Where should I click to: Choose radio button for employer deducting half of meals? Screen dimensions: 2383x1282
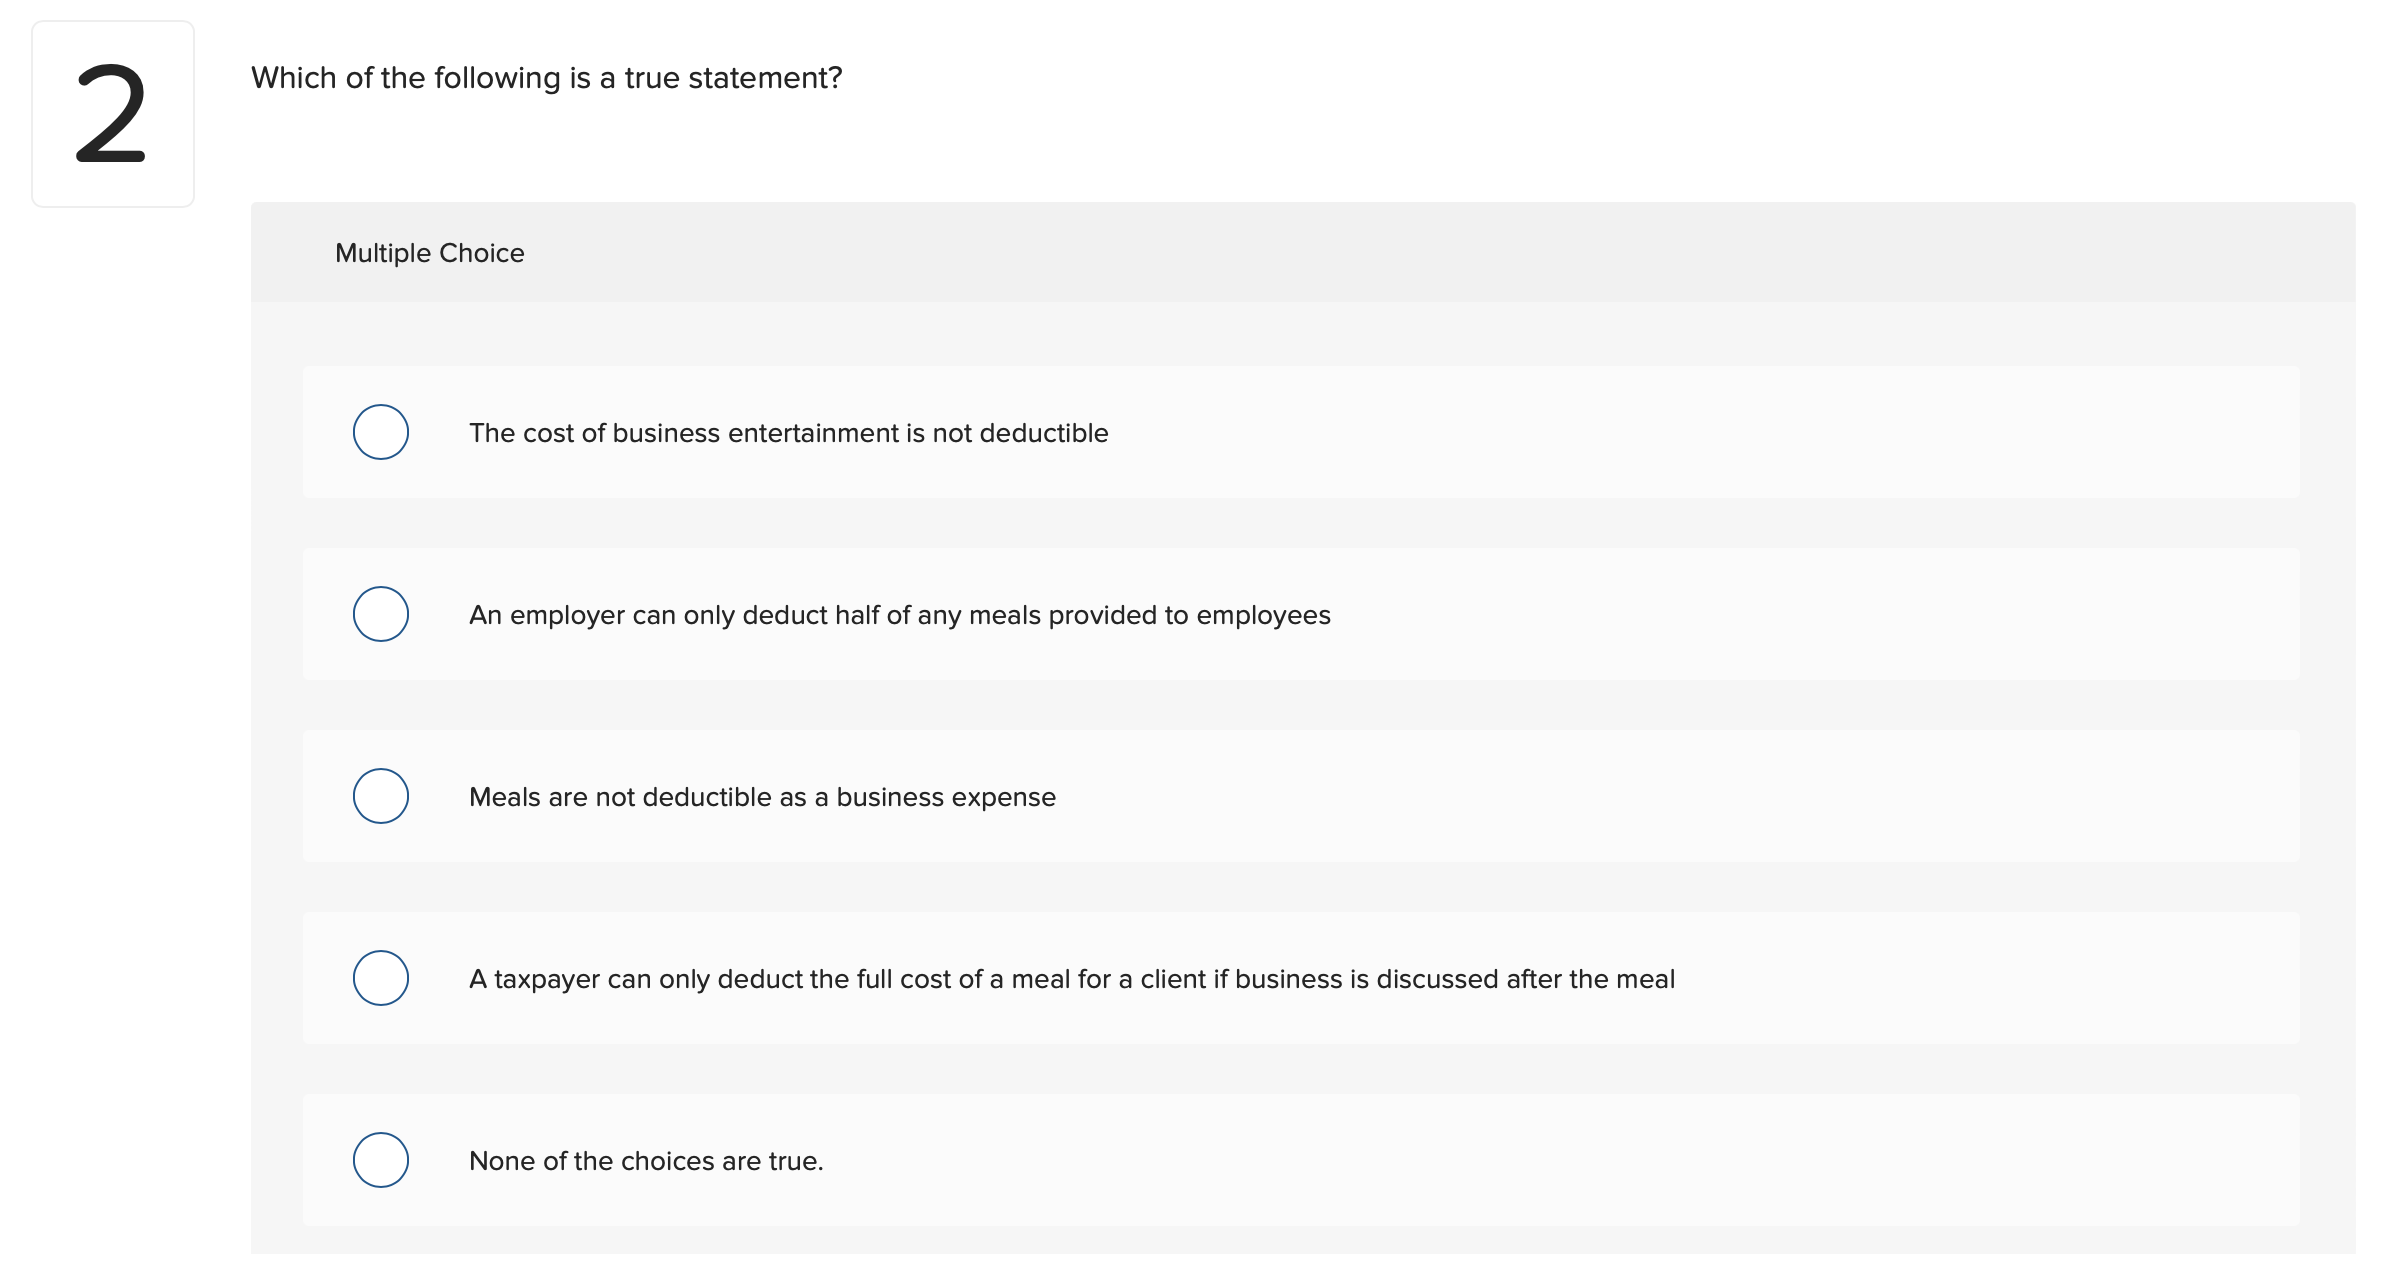pos(381,614)
